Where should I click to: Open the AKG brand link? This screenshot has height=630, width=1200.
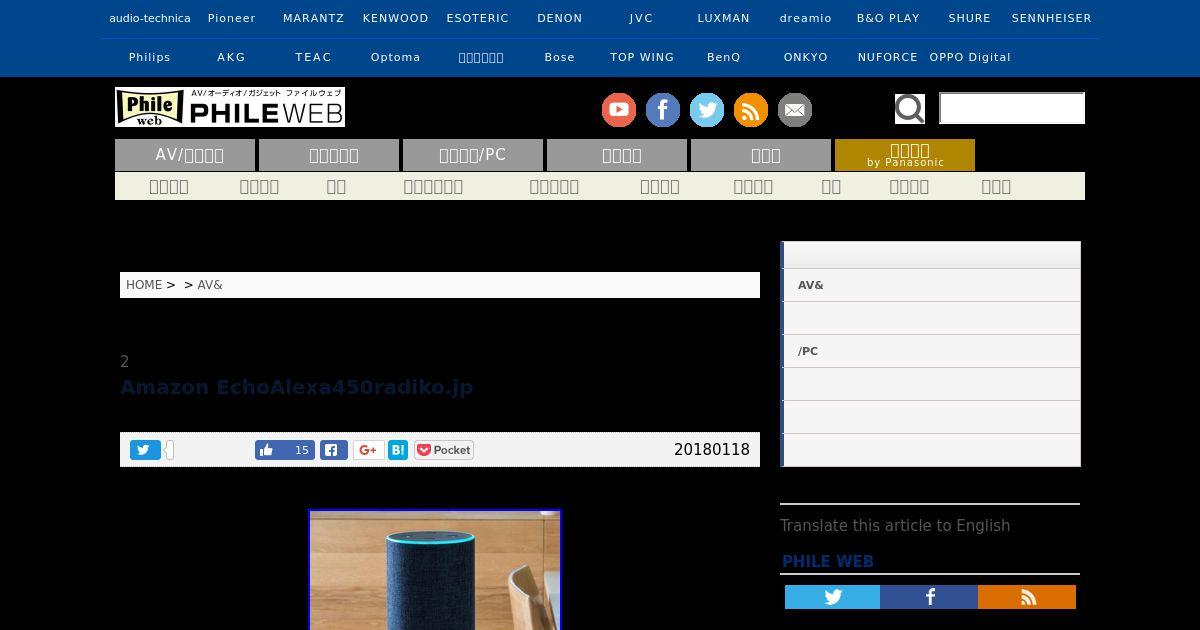pyautogui.click(x=232, y=57)
